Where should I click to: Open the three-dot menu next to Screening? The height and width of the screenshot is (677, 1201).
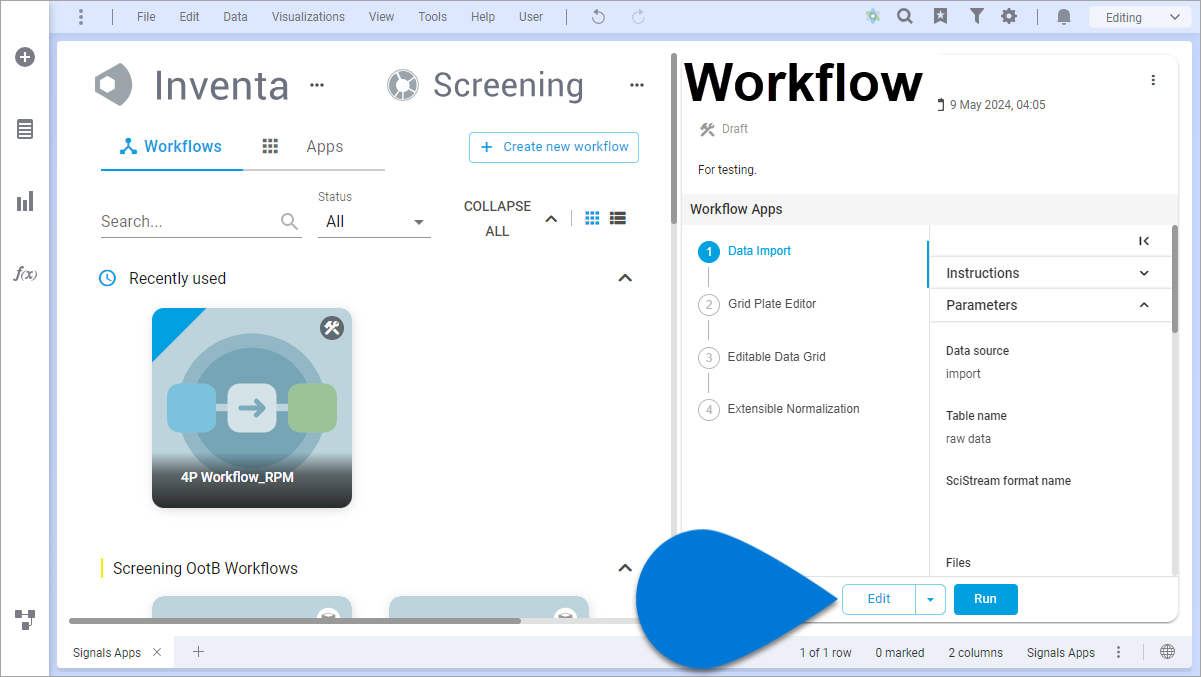click(637, 85)
